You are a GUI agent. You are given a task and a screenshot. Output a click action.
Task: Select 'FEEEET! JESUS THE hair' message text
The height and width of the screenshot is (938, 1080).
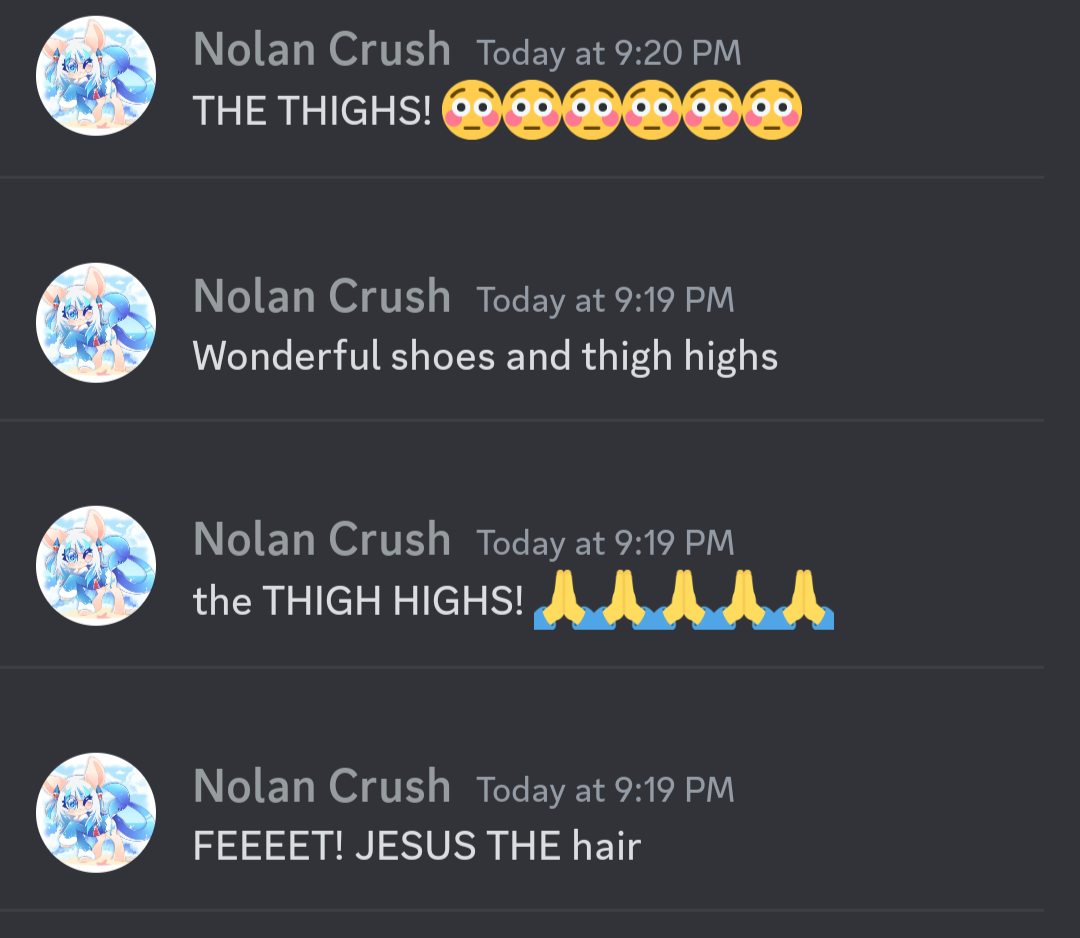417,846
